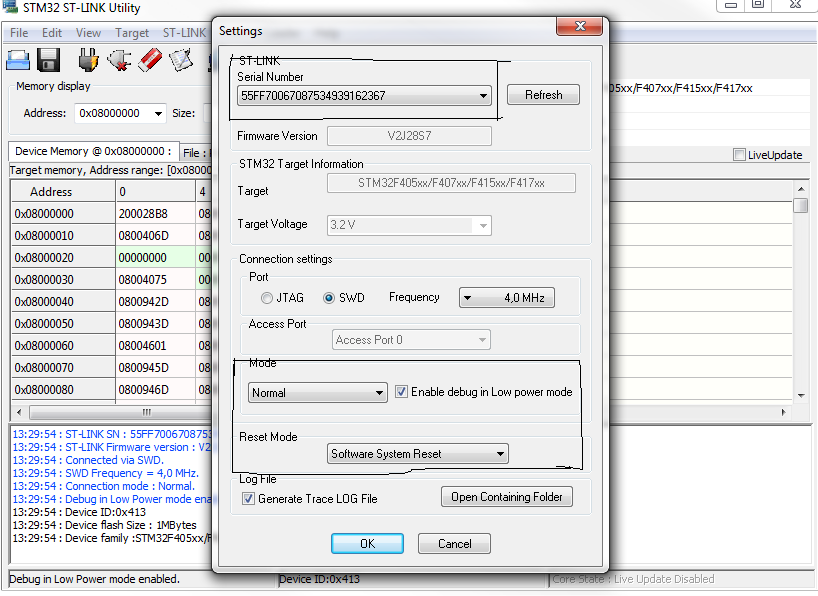Click the Disconnect from target icon

[119, 60]
